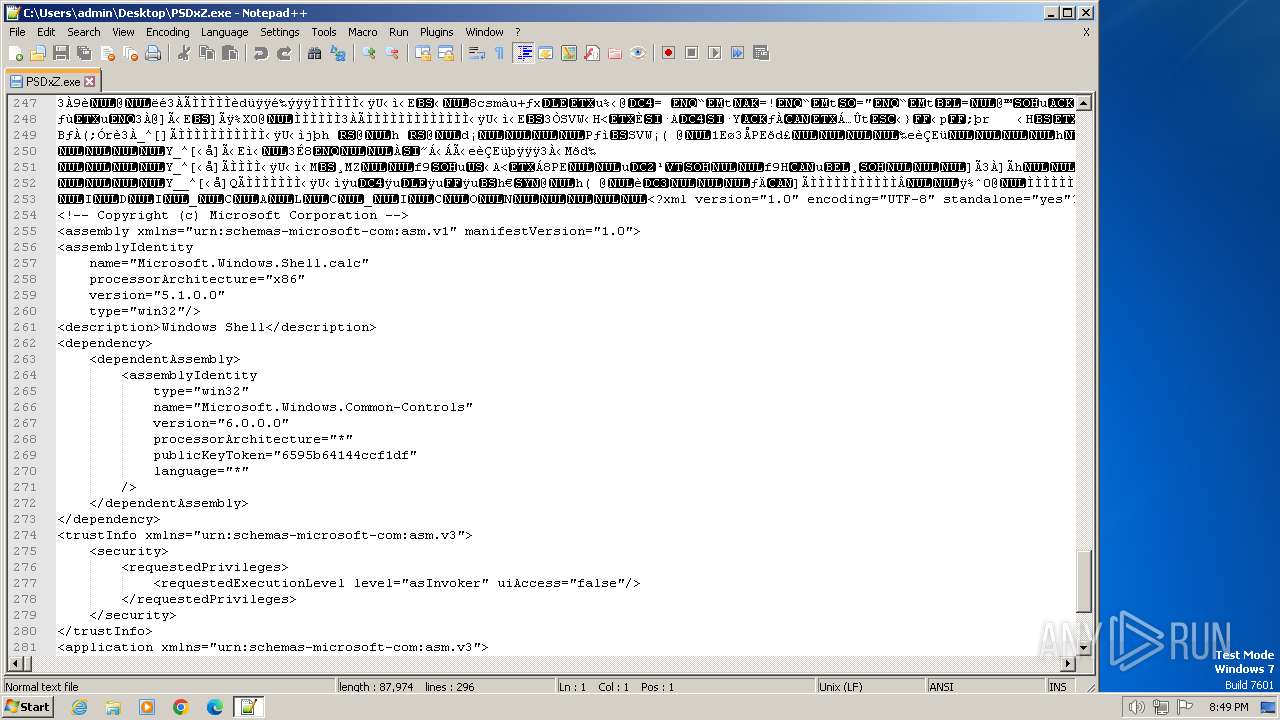The image size is (1280, 720).
Task: Open the Run menu
Action: tap(399, 32)
